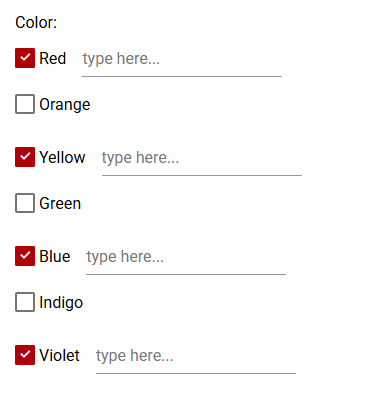Click the Yellow label text
Screen dimensions: 365x397
62,157
